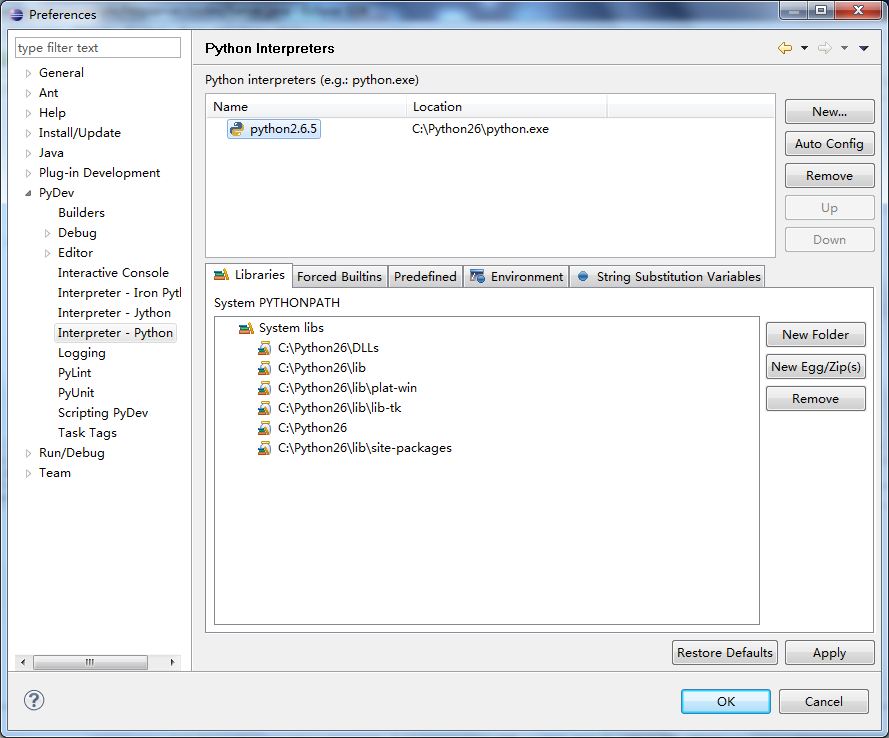Open the Environment tab

pyautogui.click(x=517, y=277)
